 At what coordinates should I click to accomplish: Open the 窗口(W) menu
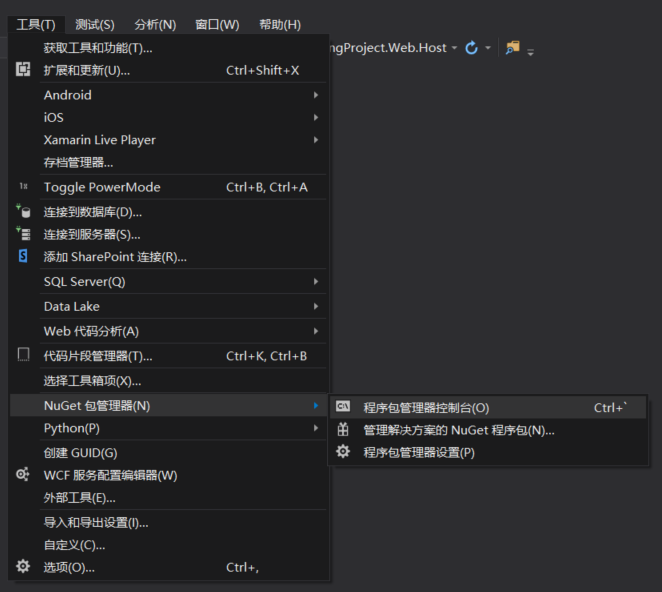[x=217, y=25]
